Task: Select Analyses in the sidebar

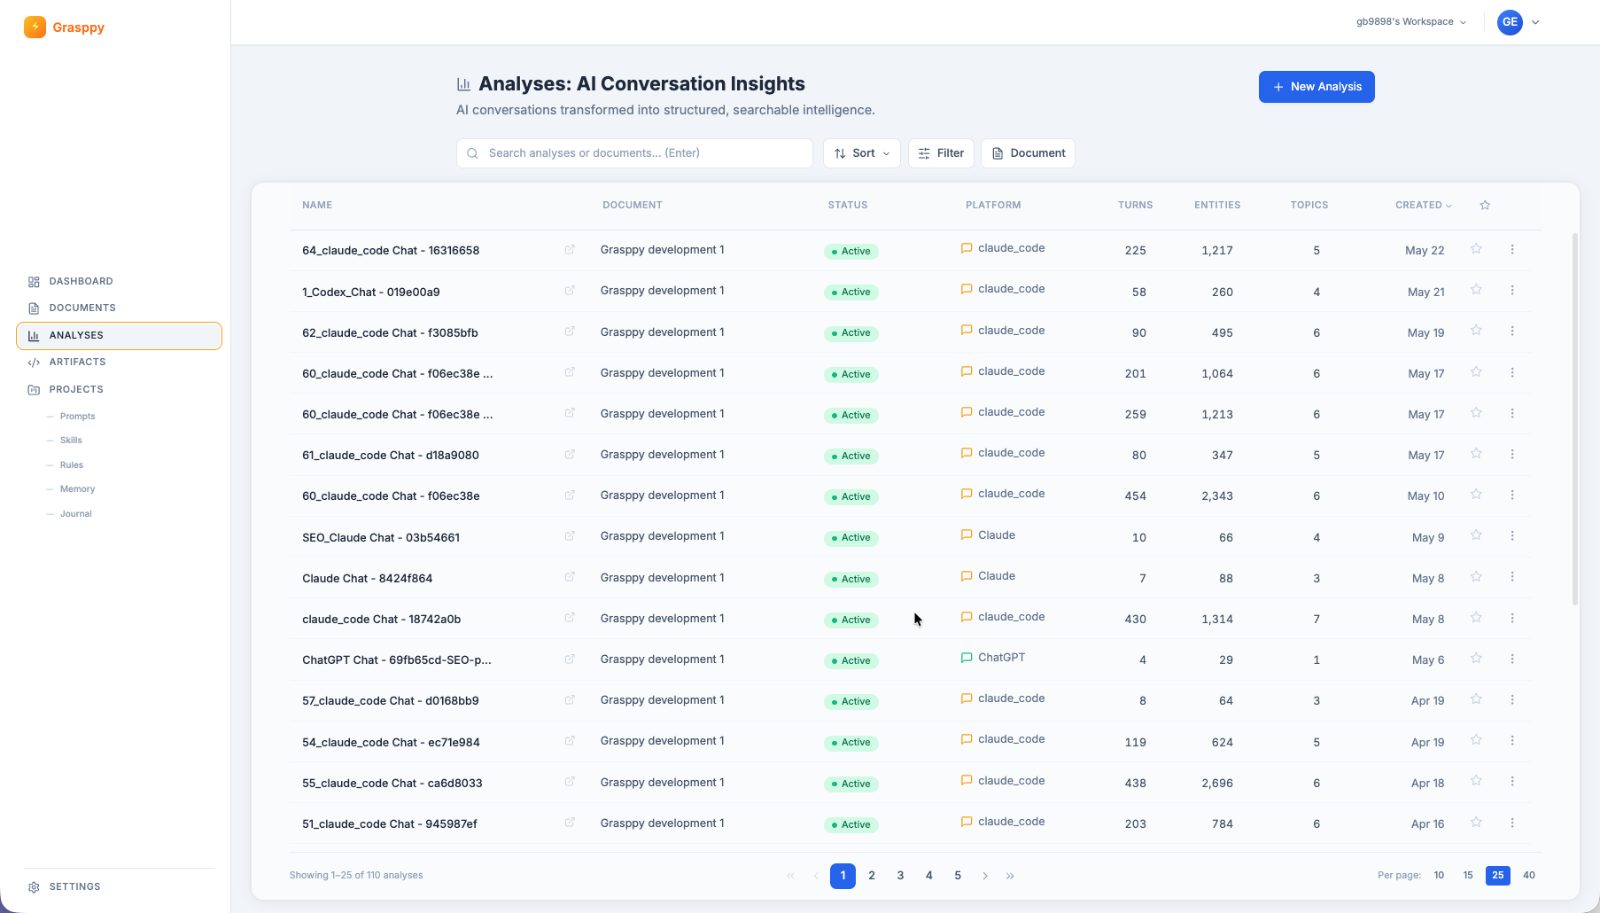Action: 119,336
